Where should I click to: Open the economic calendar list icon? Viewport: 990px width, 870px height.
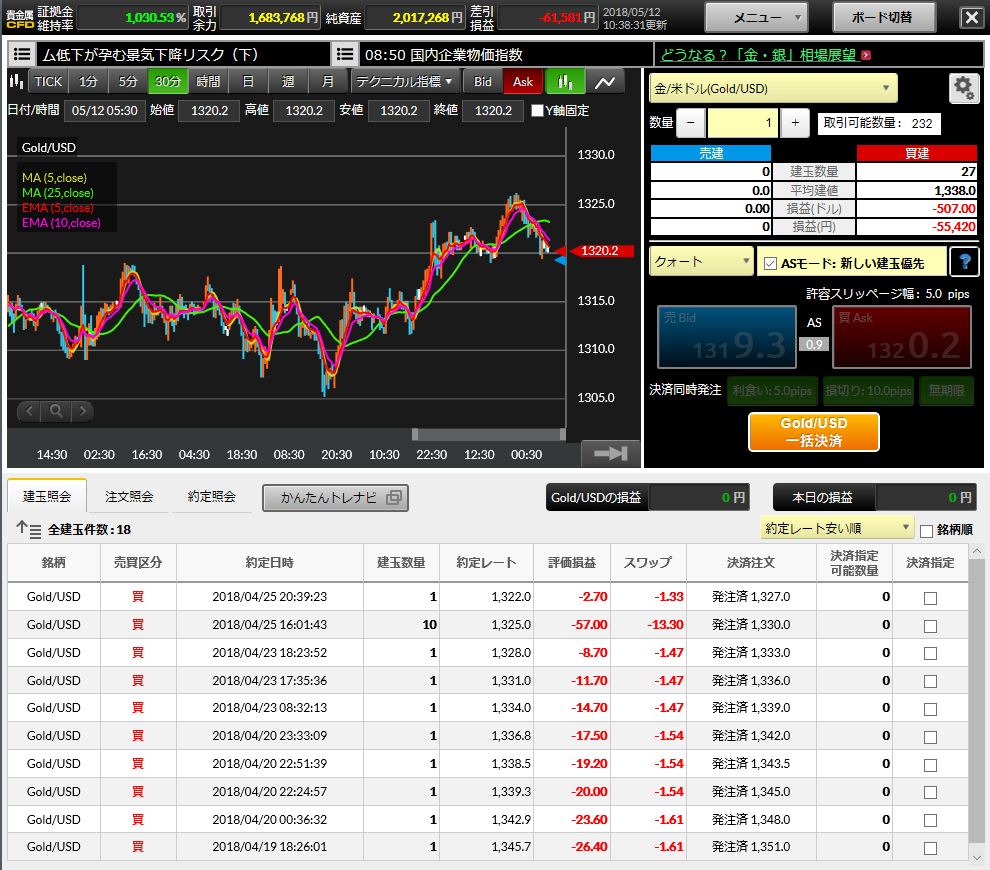(x=345, y=54)
